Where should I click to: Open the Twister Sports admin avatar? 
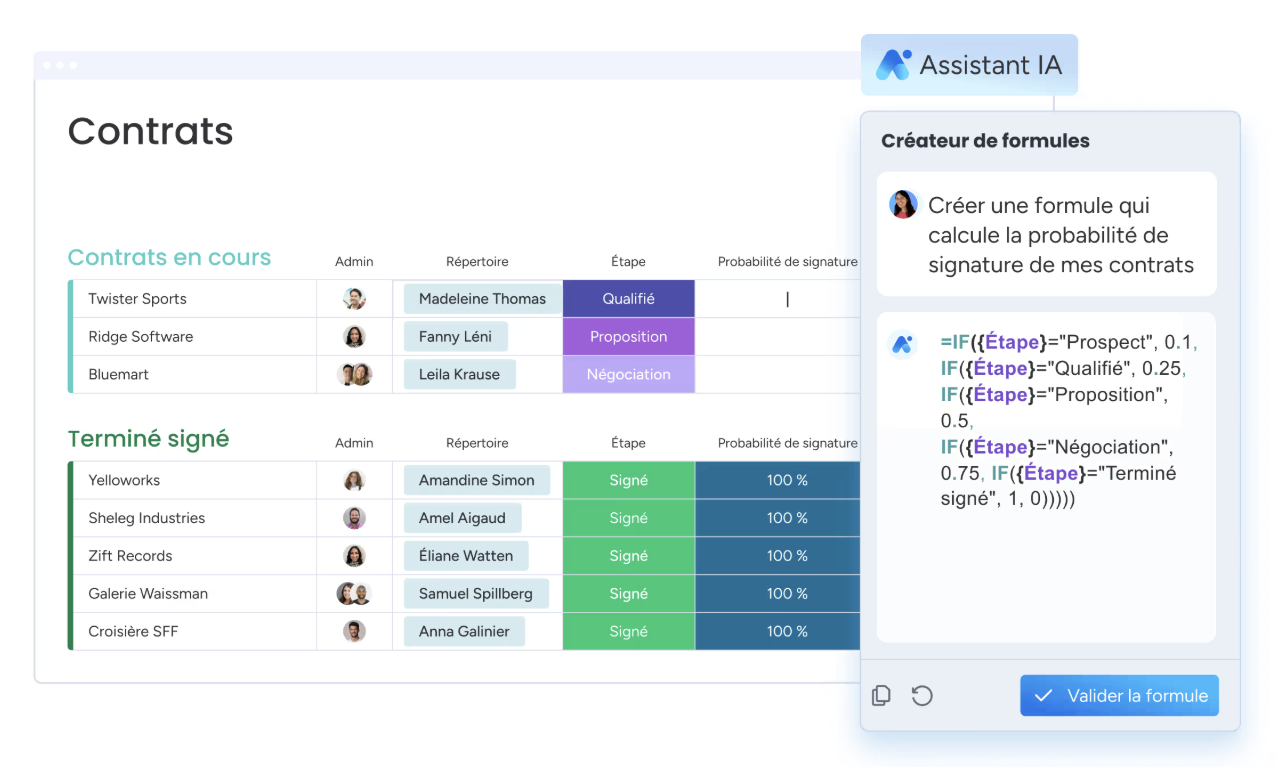click(354, 298)
